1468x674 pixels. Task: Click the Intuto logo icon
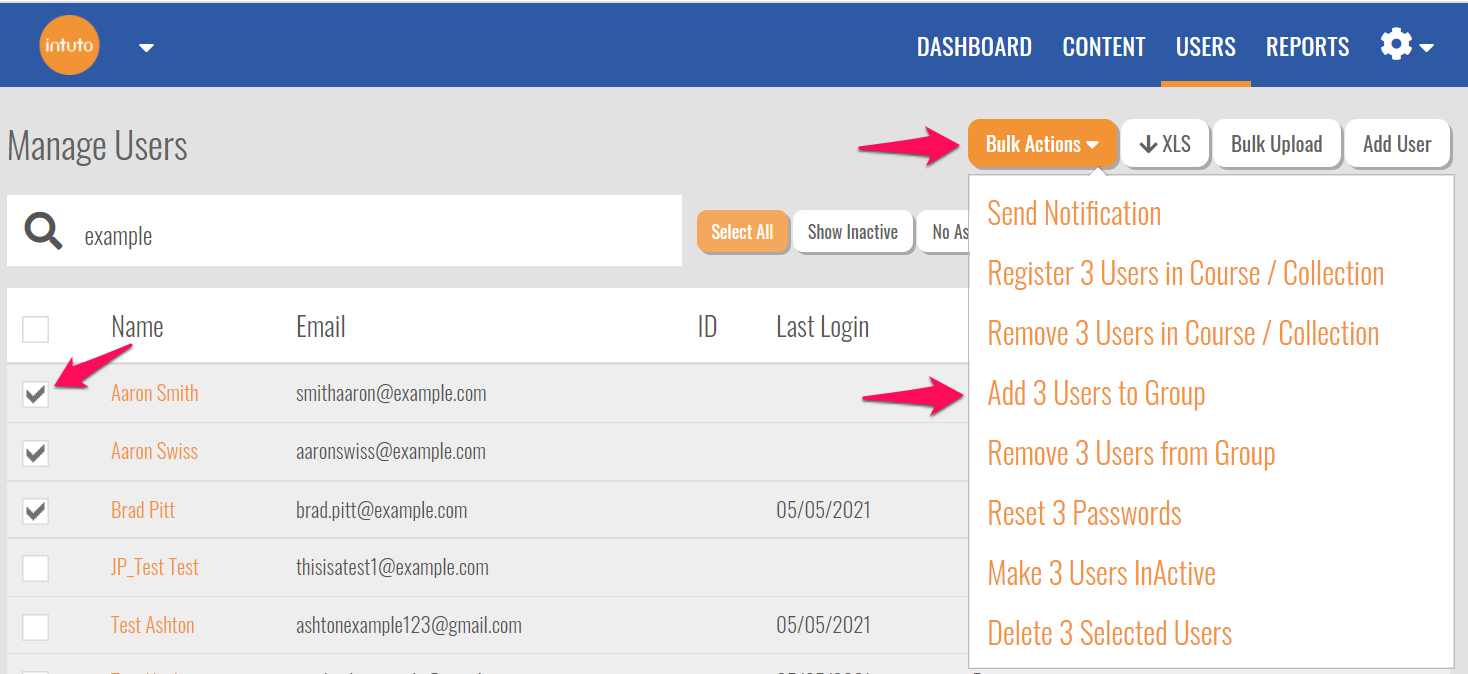(69, 46)
